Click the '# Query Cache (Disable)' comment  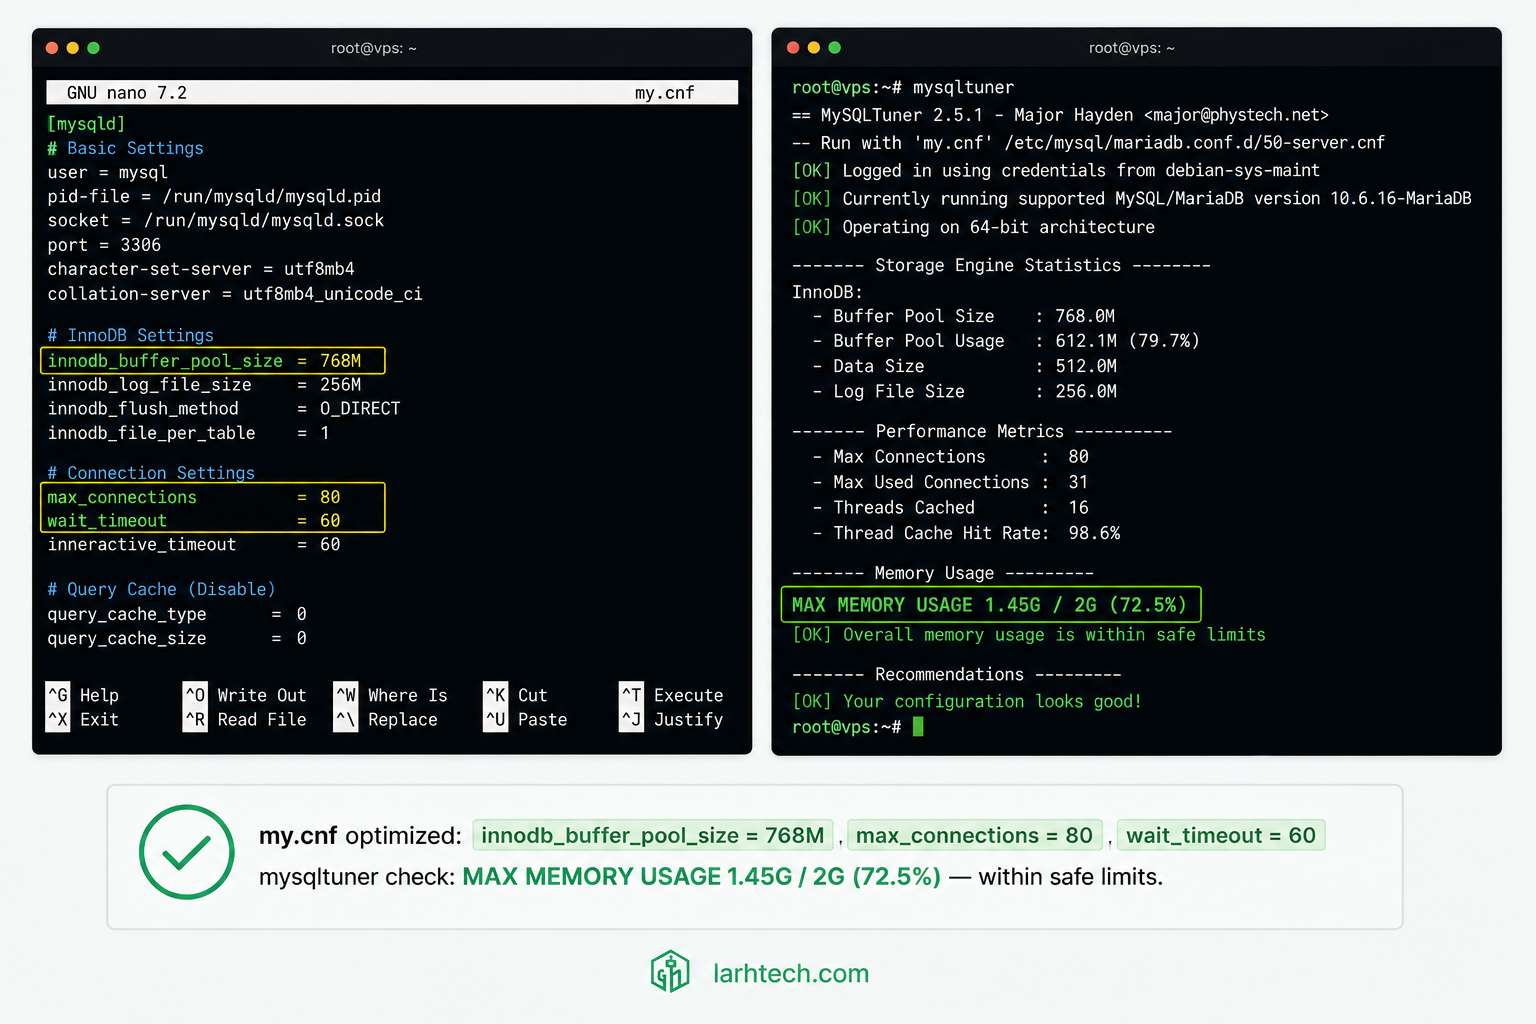[161, 589]
